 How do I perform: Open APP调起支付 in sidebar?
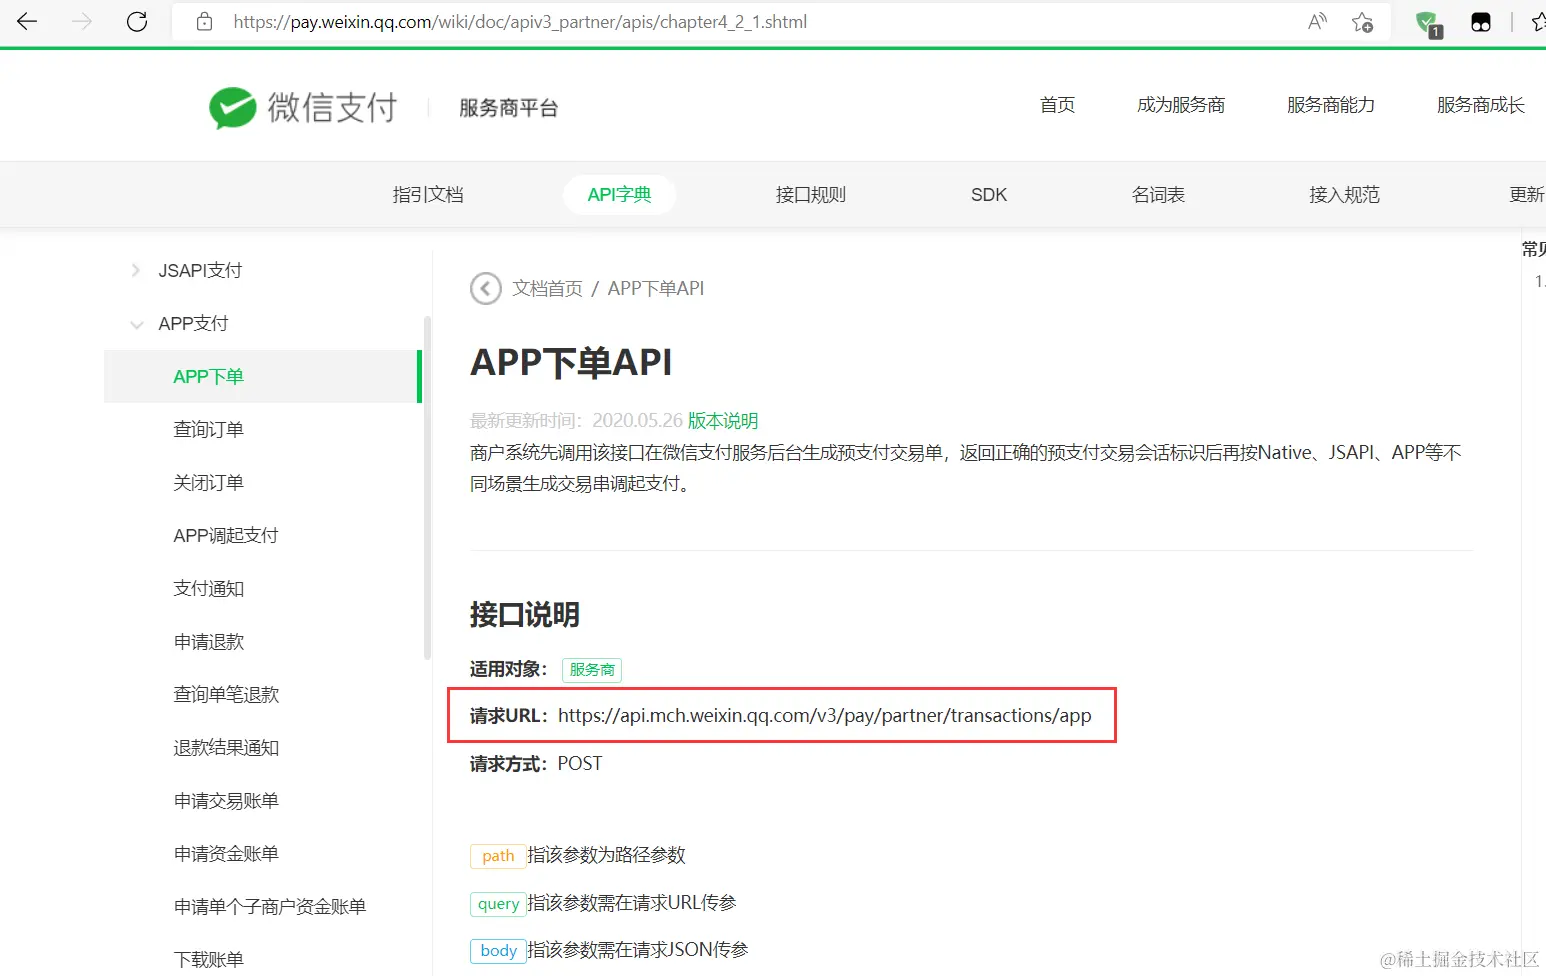tap(226, 535)
